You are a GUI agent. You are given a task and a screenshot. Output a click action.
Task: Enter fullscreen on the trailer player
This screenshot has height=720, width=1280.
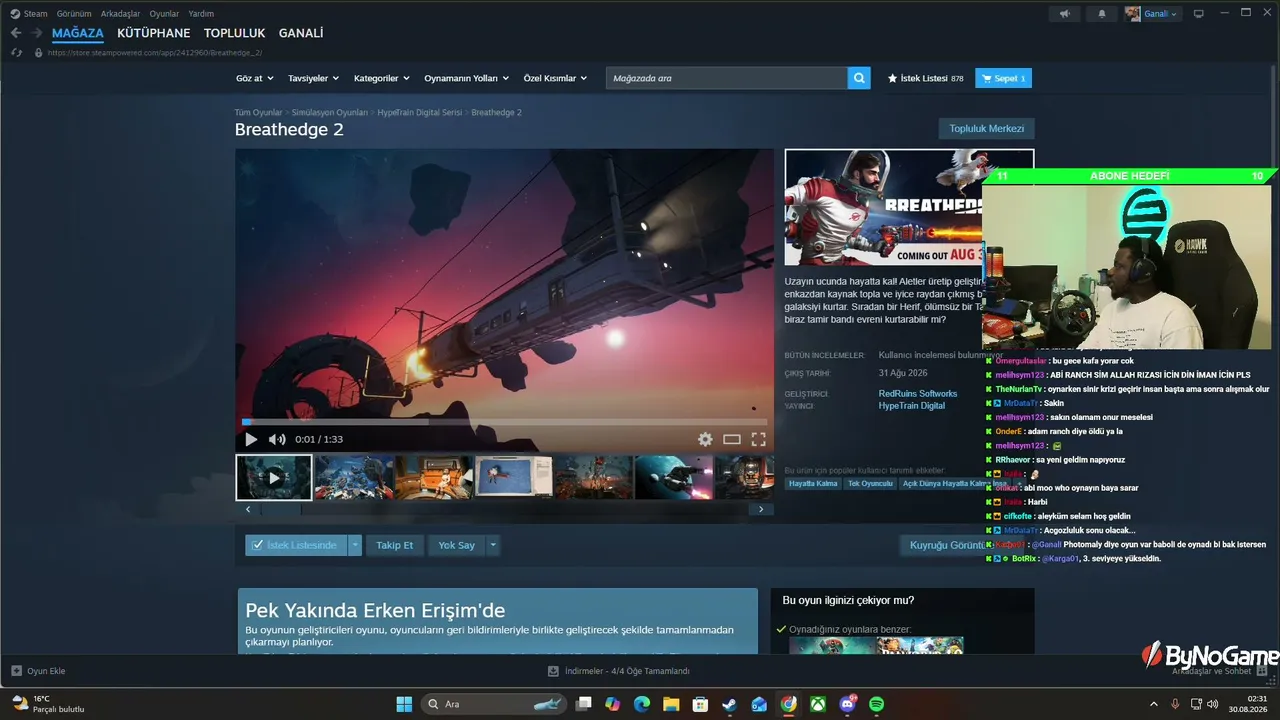(x=759, y=439)
